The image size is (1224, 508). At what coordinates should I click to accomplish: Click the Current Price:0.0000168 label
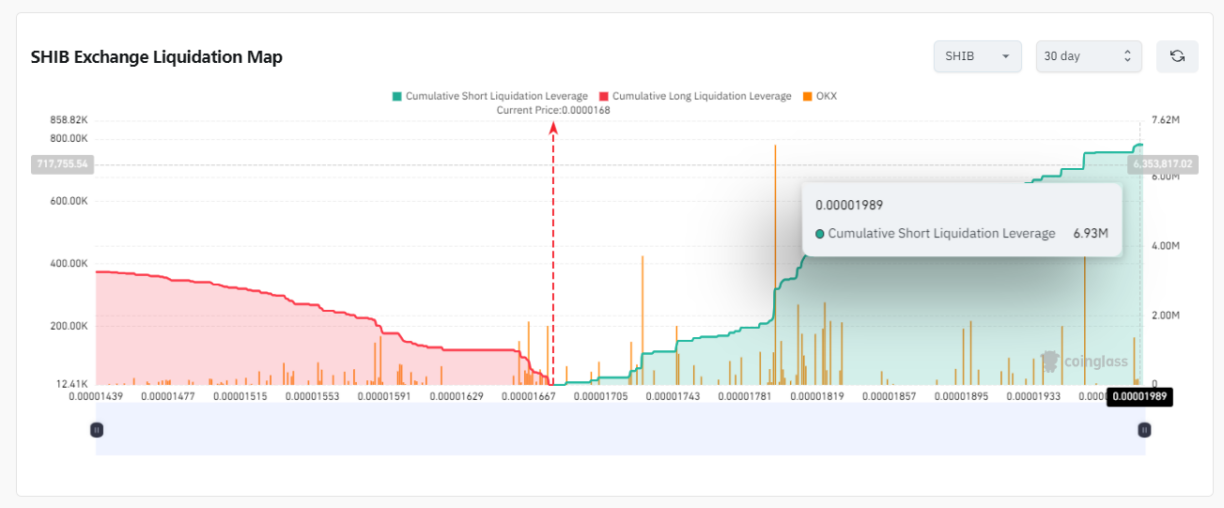click(553, 110)
